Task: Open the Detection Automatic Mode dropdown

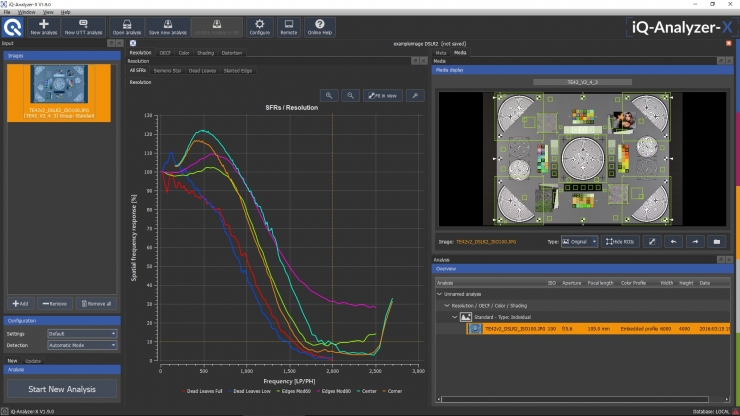Action: 82,345
